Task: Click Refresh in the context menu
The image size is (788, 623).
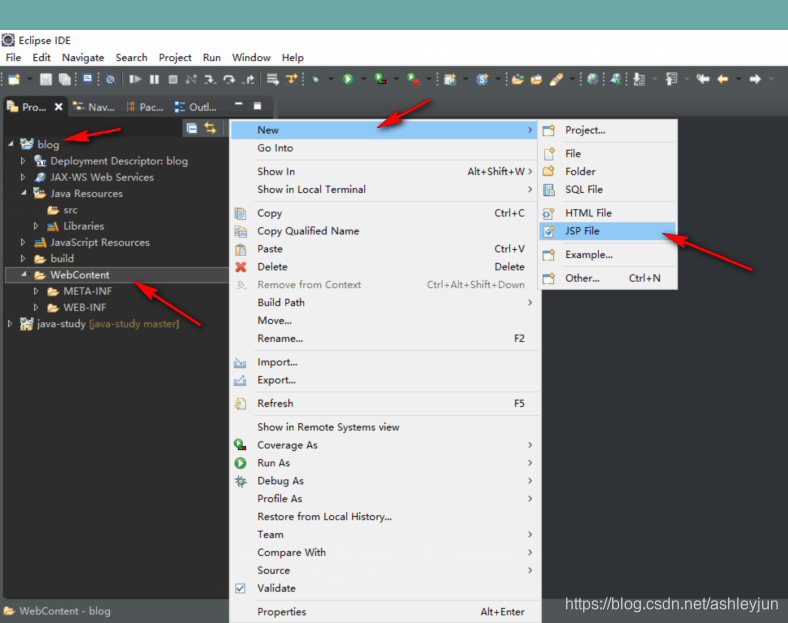Action: (385, 403)
